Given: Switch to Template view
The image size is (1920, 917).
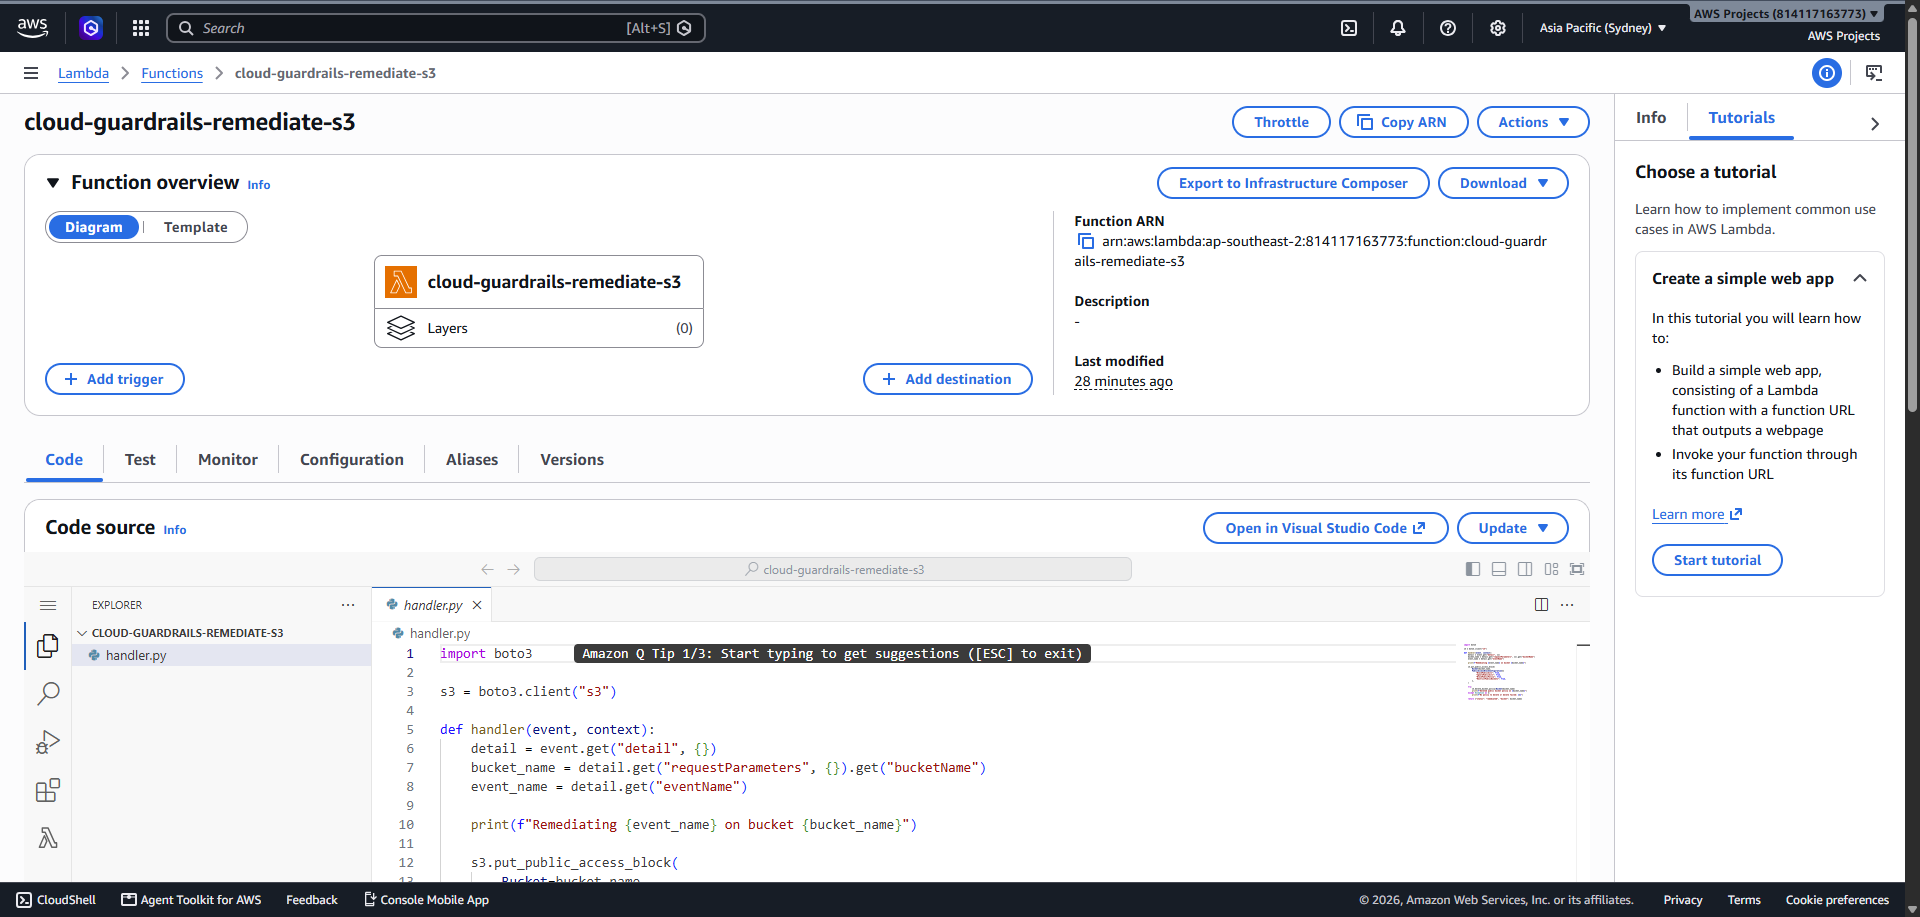Looking at the screenshot, I should click(196, 227).
